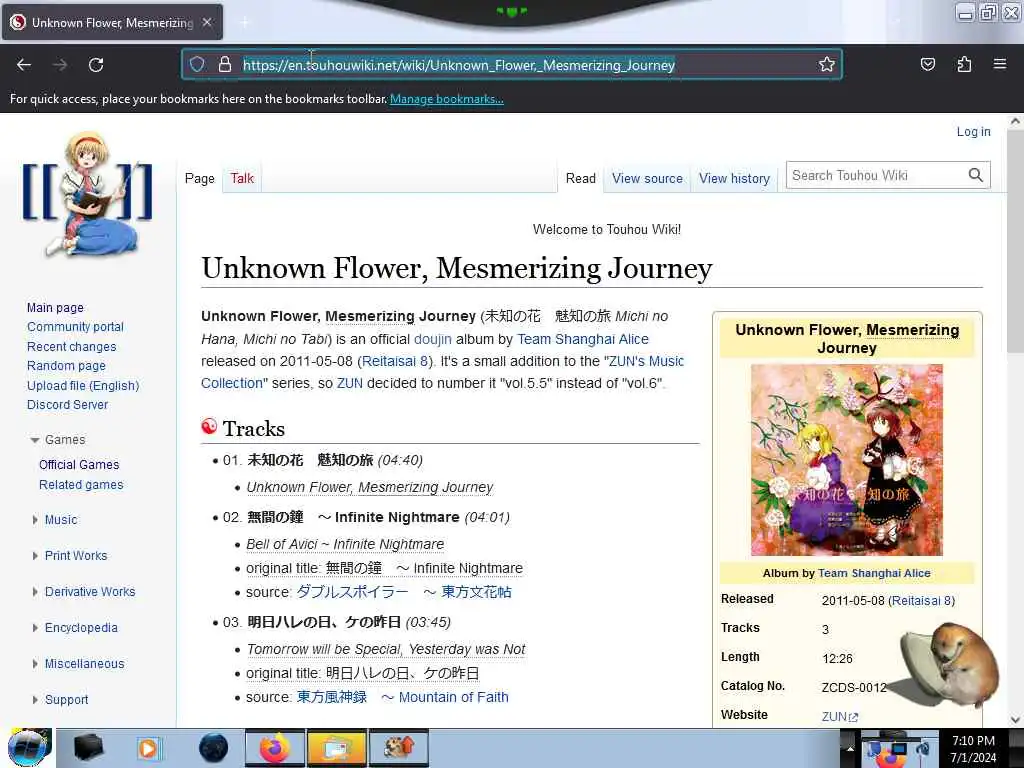Click in the Search Touhou Wiki field
Screen dimensions: 1024x768
(877, 175)
